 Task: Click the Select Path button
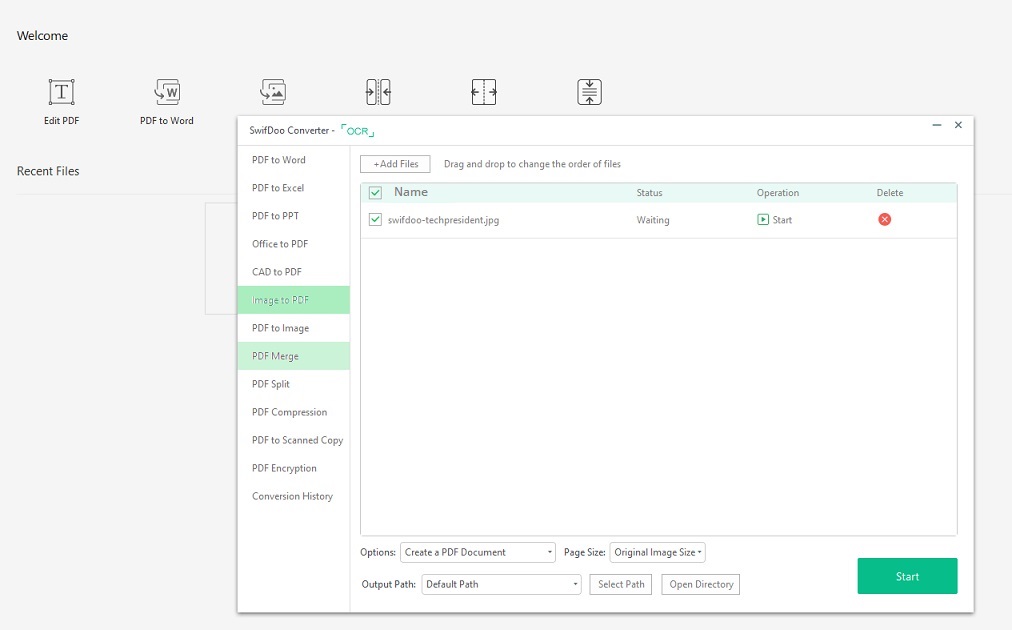(621, 584)
